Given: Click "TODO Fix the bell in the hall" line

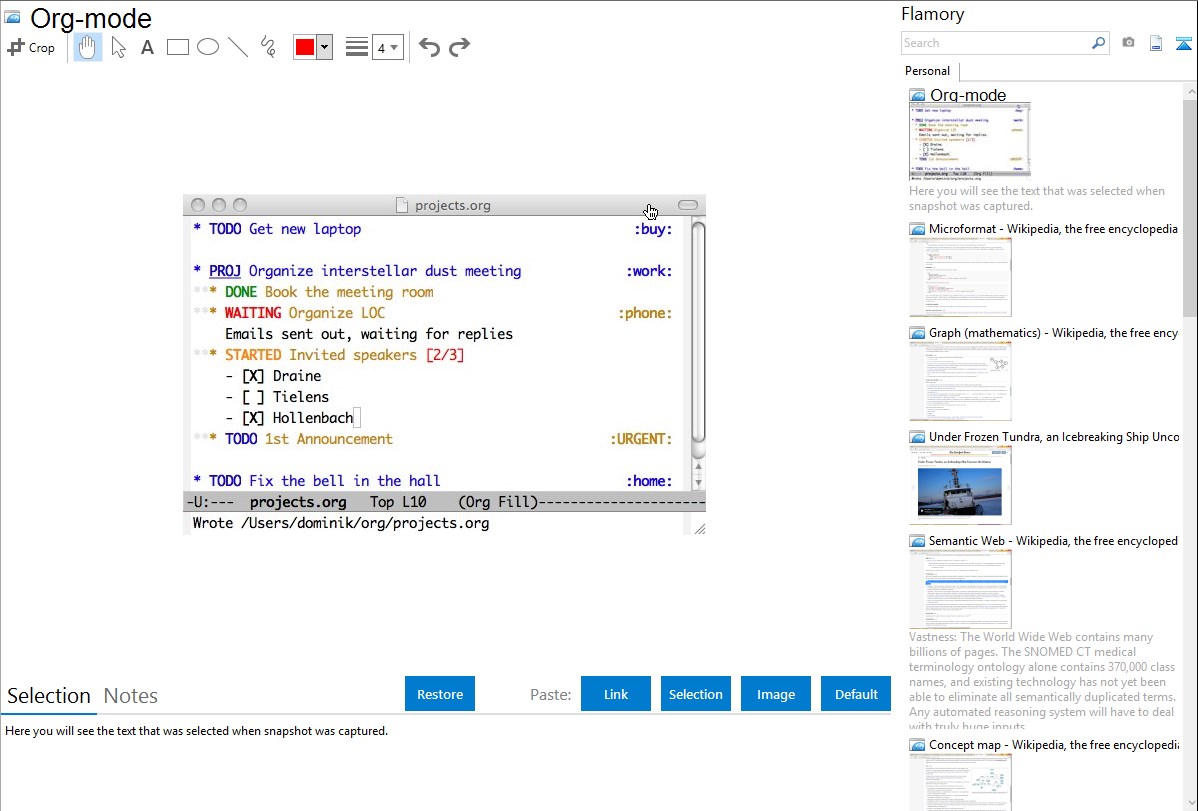Looking at the screenshot, I should click(325, 482).
